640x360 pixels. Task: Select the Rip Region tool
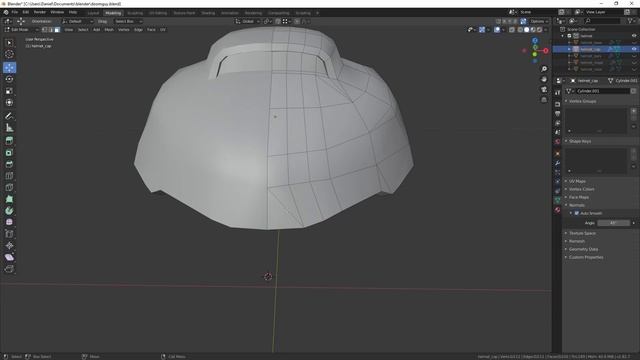(9, 269)
